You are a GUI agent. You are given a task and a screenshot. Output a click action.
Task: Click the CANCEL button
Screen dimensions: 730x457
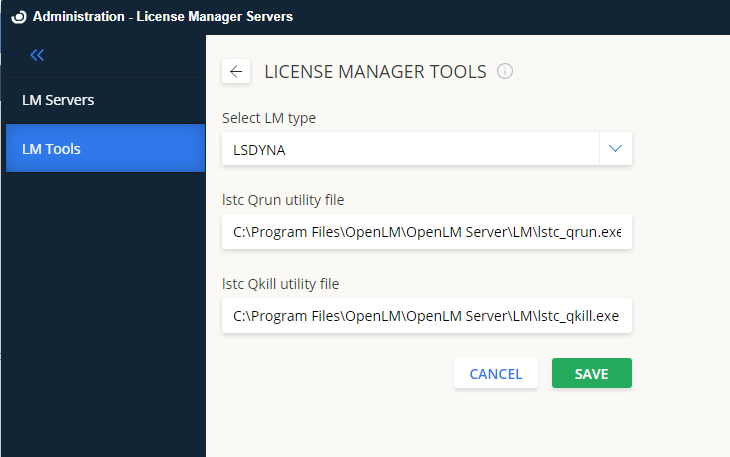pos(495,373)
